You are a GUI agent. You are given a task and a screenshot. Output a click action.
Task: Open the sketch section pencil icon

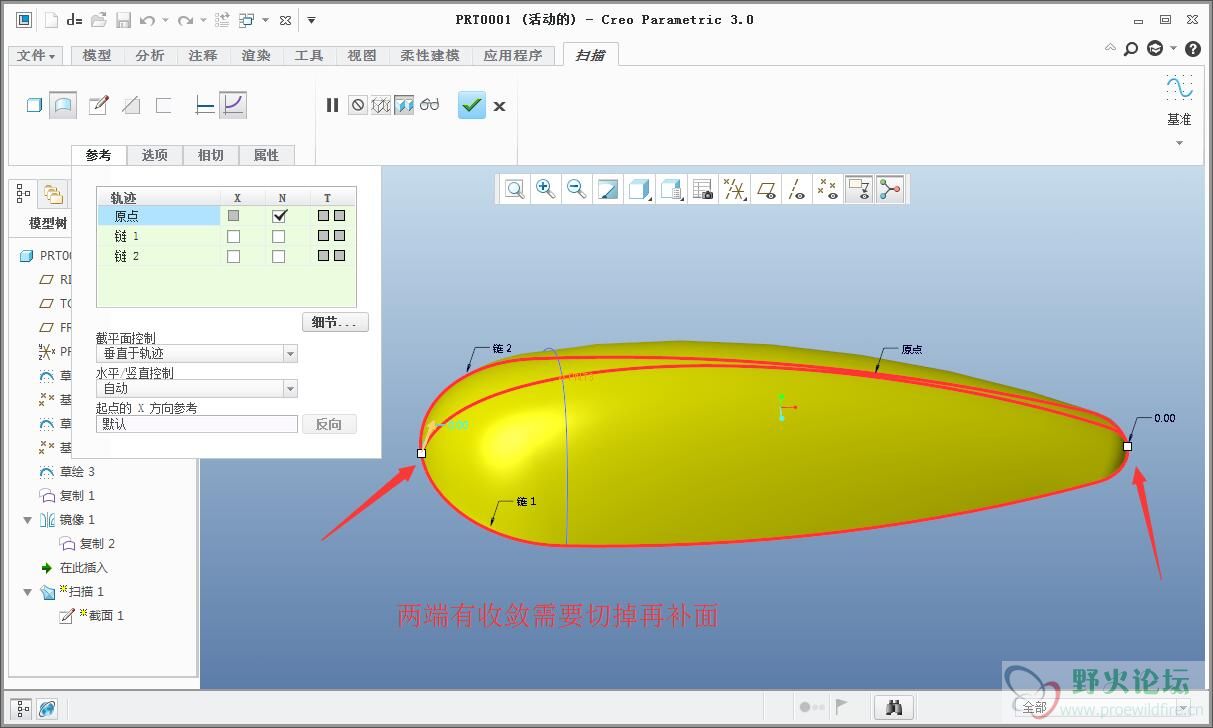[x=98, y=105]
